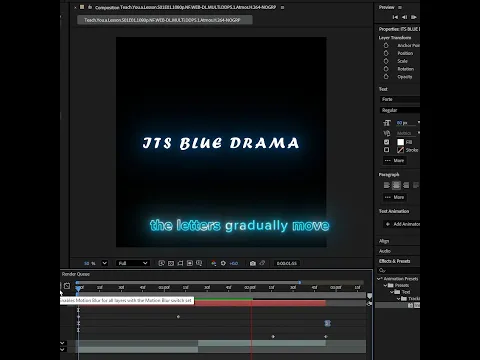Toggle the Fill checkbox
The width and height of the screenshot is (480, 360).
click(386, 142)
